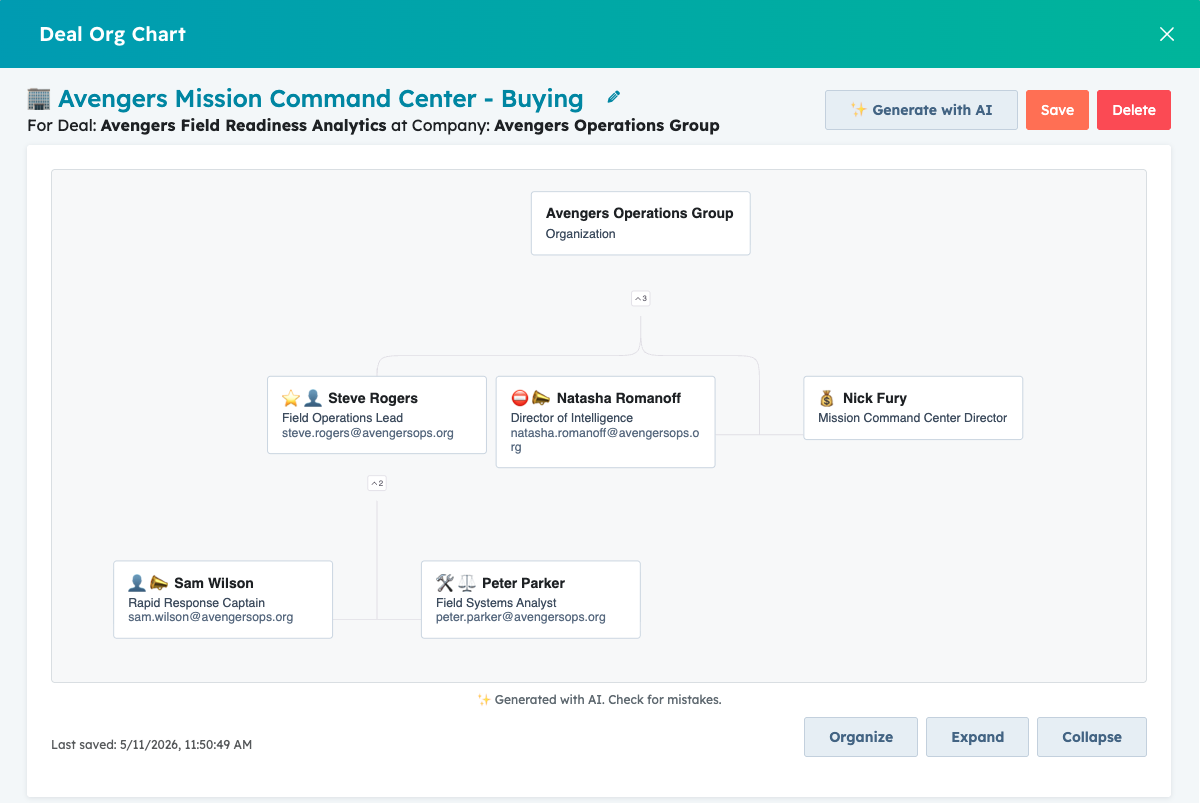Image resolution: width=1200 pixels, height=809 pixels.
Task: Collapse the 2 reports under Steve Rogers
Action: [377, 483]
